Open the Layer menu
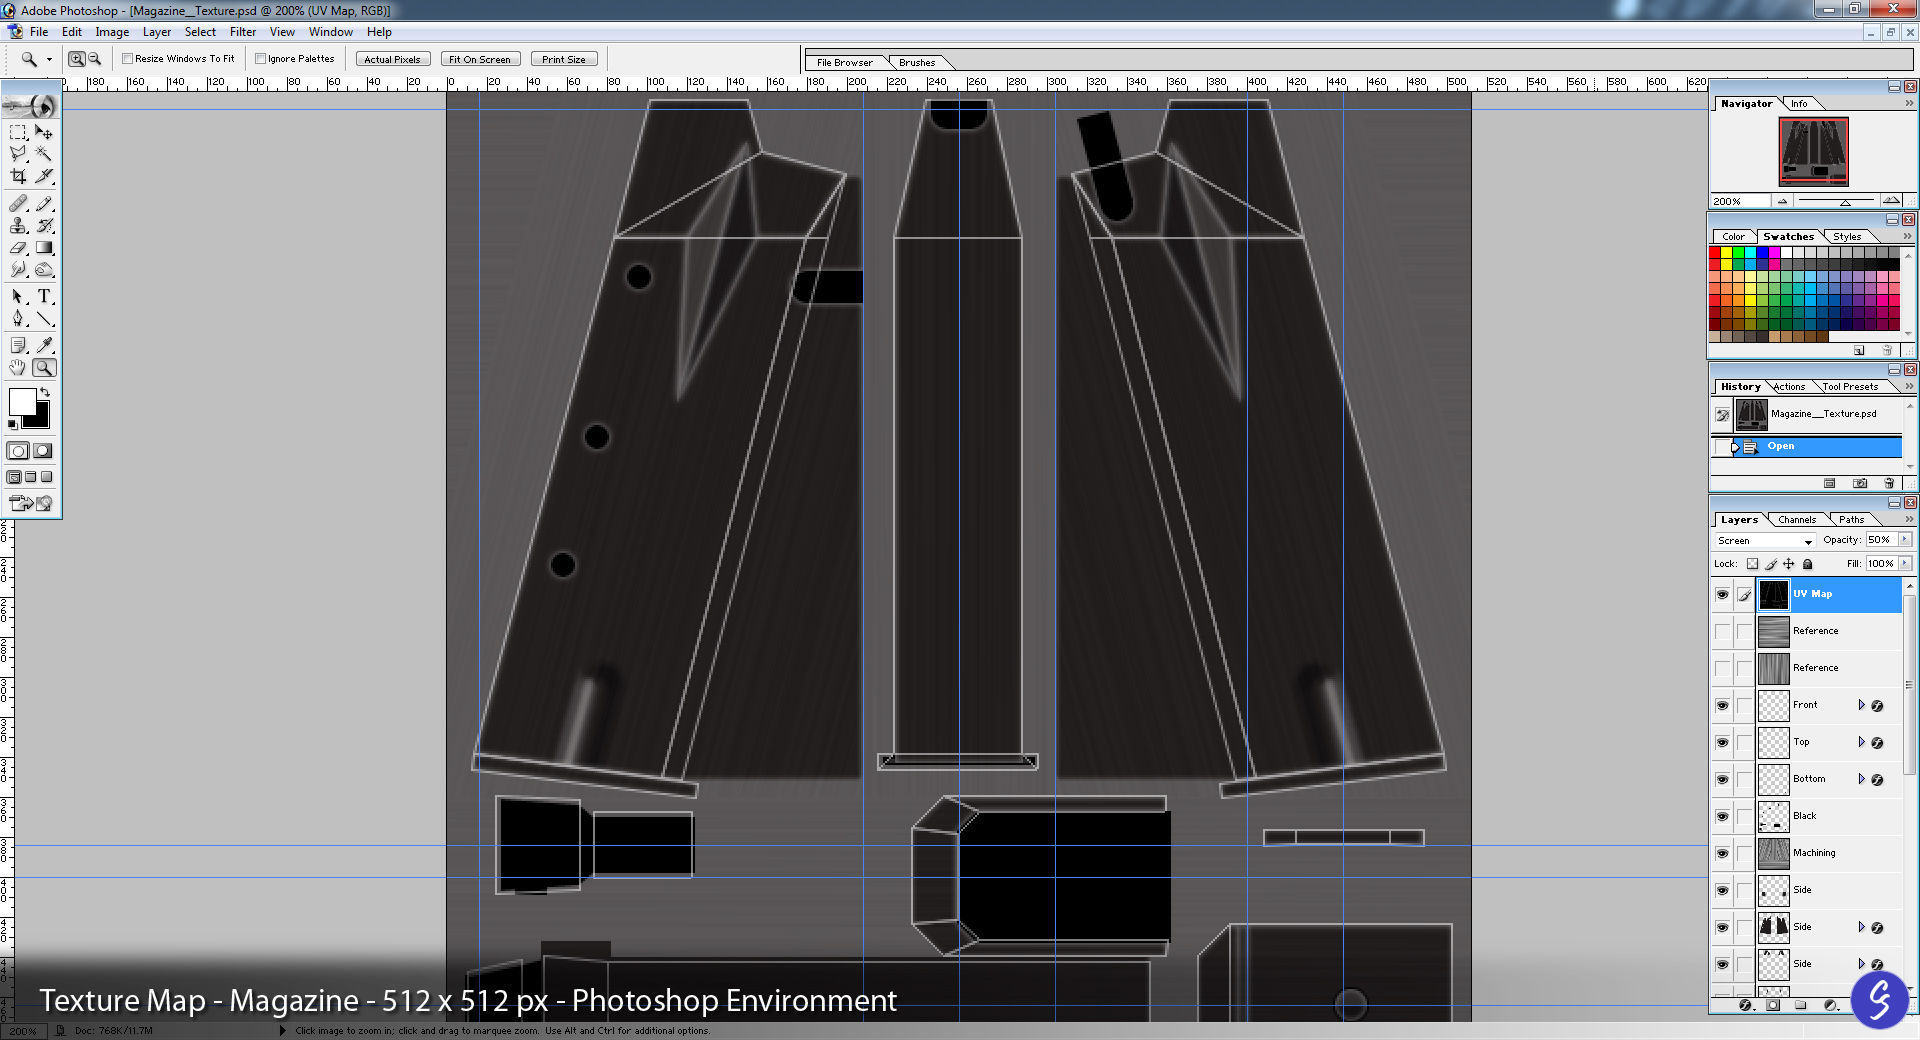 pos(157,32)
